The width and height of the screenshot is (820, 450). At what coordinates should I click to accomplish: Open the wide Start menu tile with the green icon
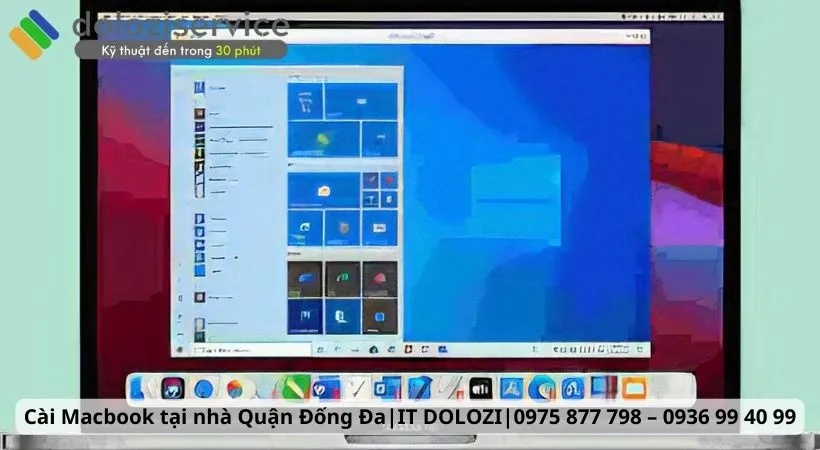click(x=324, y=139)
